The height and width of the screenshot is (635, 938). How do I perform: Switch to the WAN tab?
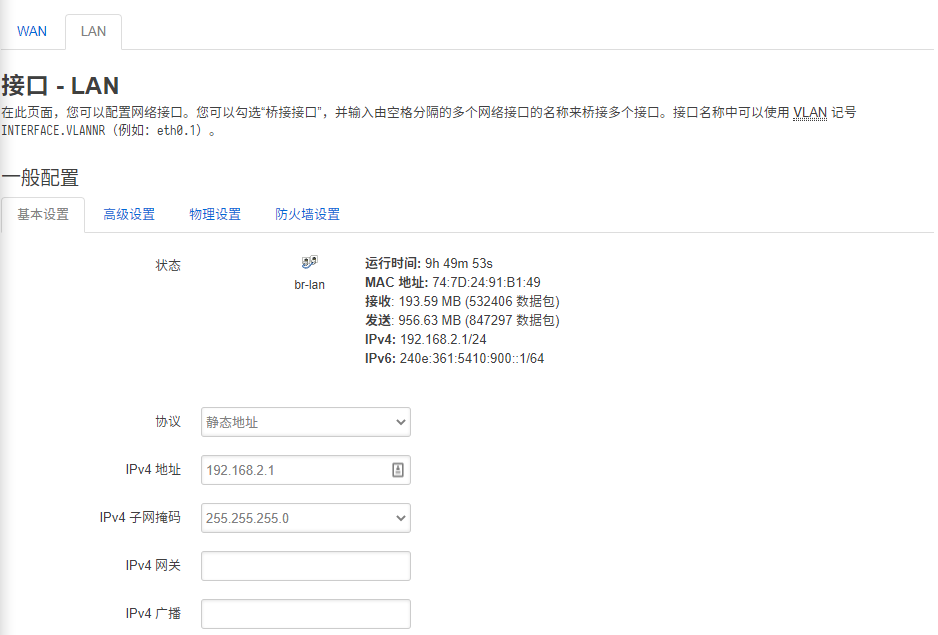click(32, 31)
